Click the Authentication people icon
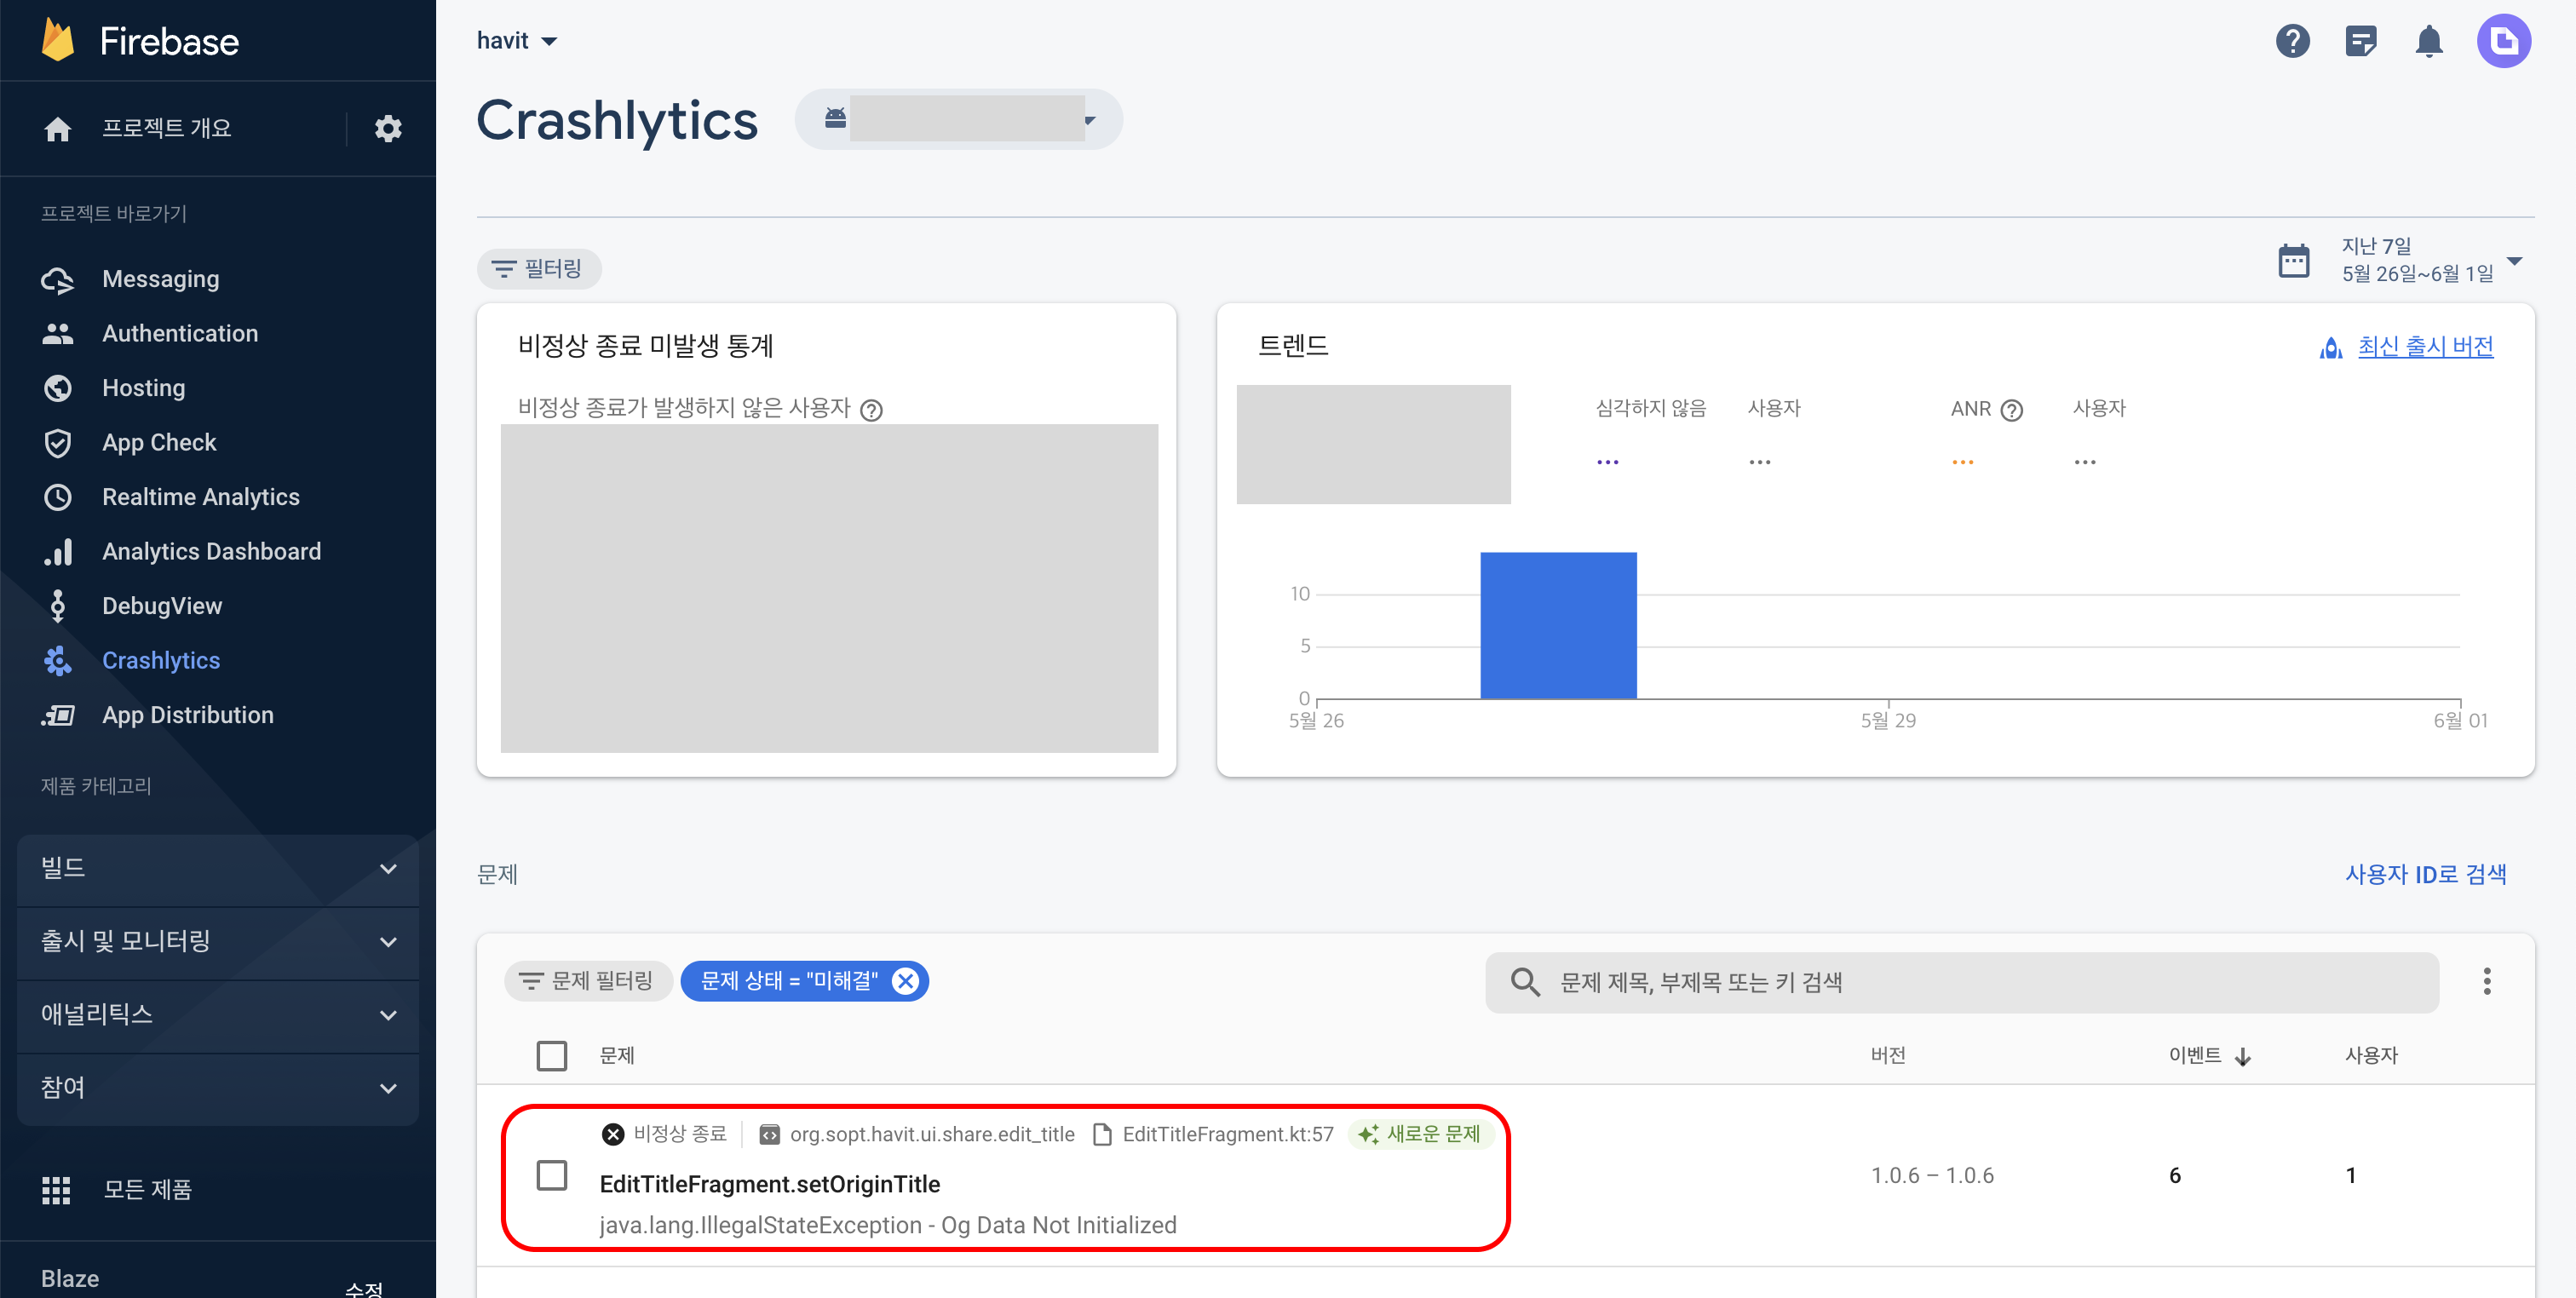2576x1298 pixels. pos(58,334)
